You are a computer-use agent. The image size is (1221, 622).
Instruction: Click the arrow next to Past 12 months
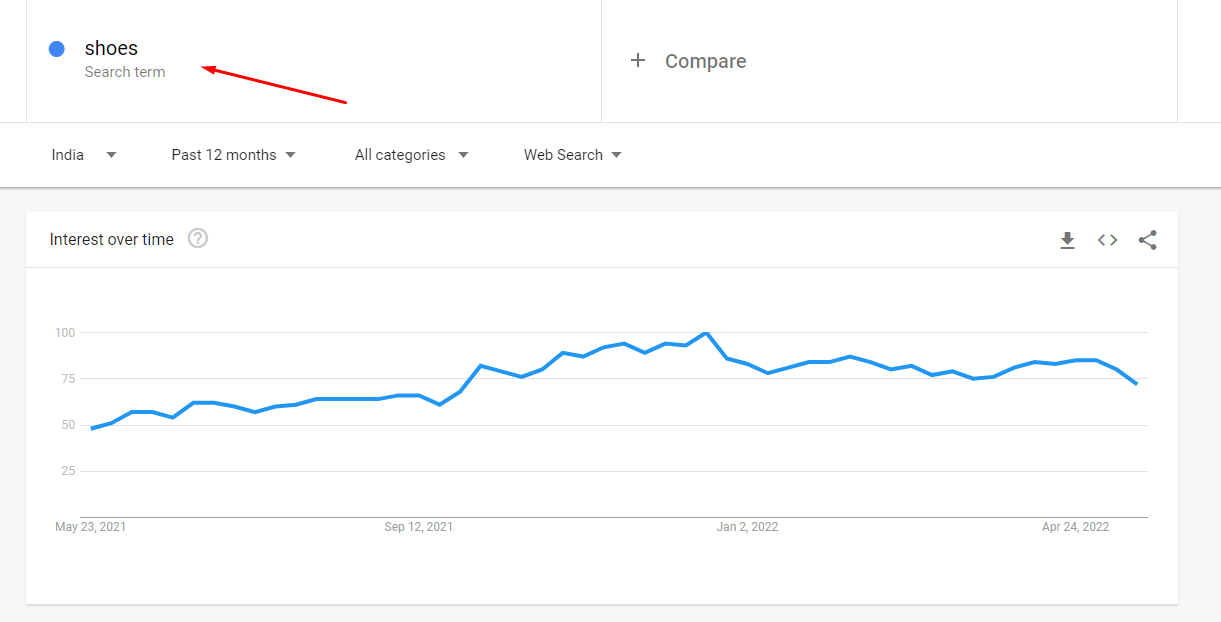click(291, 155)
